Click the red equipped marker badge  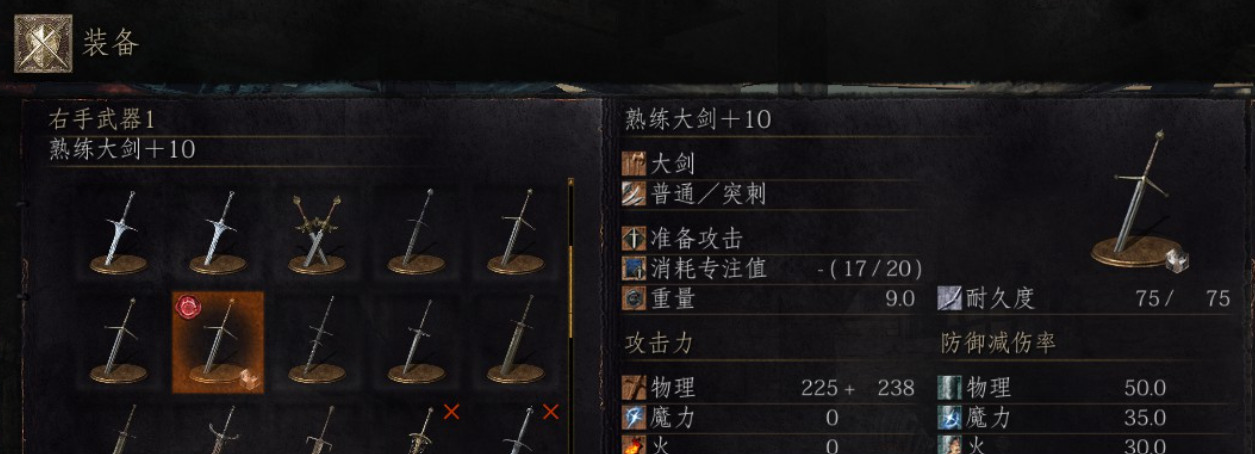point(187,307)
